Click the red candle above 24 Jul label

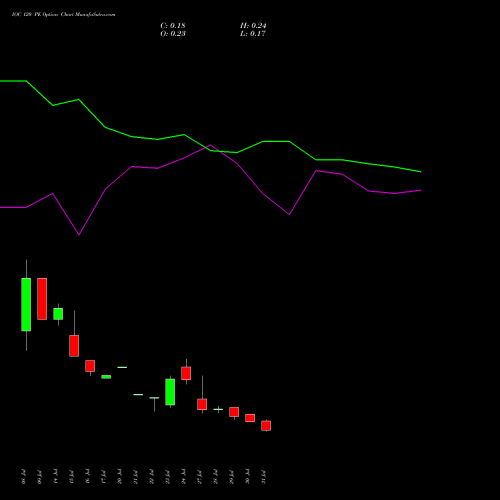(x=186, y=373)
